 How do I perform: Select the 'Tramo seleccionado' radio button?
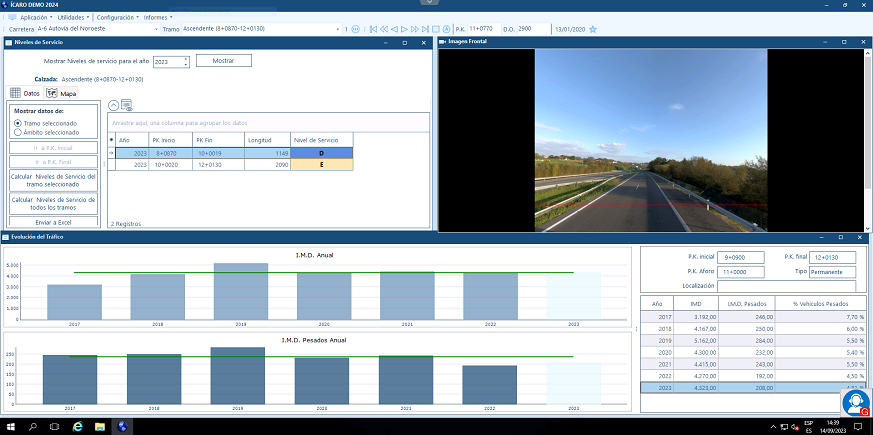click(18, 123)
